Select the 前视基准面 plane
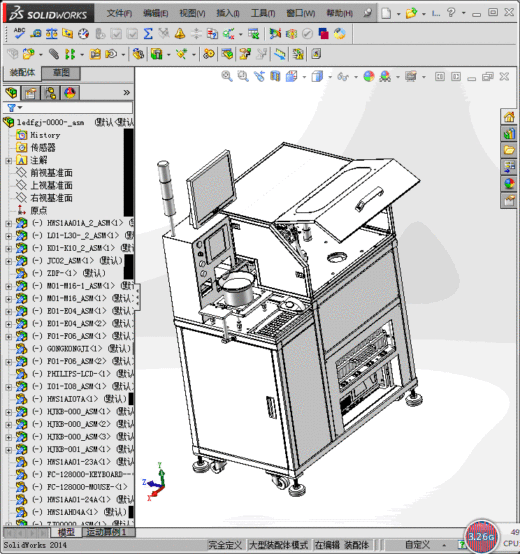520x554 pixels. tap(51, 173)
